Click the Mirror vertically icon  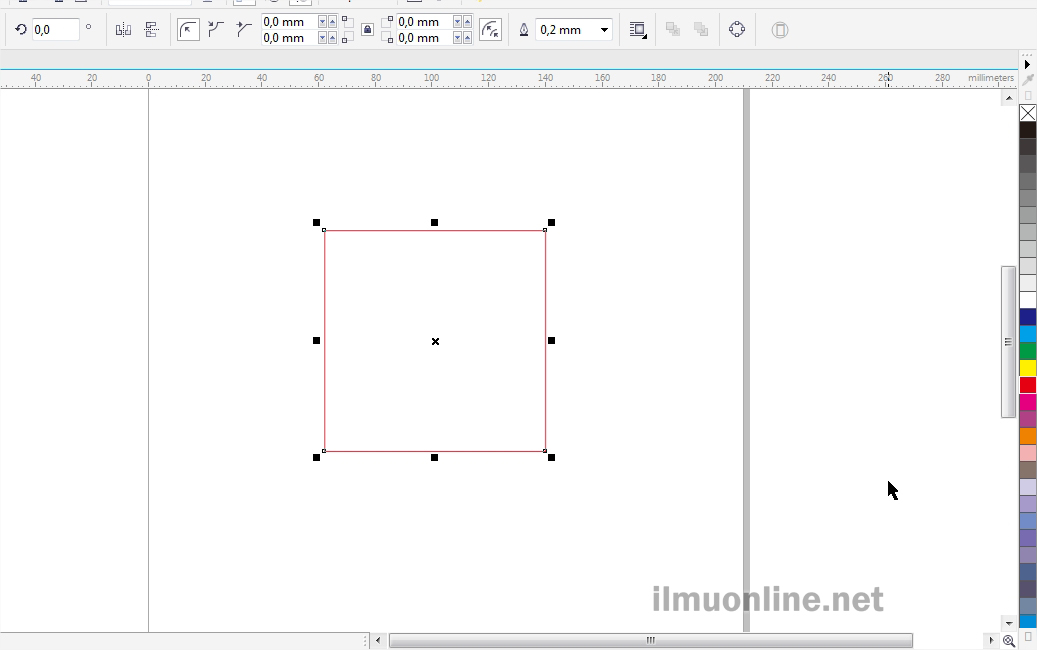pyautogui.click(x=152, y=30)
